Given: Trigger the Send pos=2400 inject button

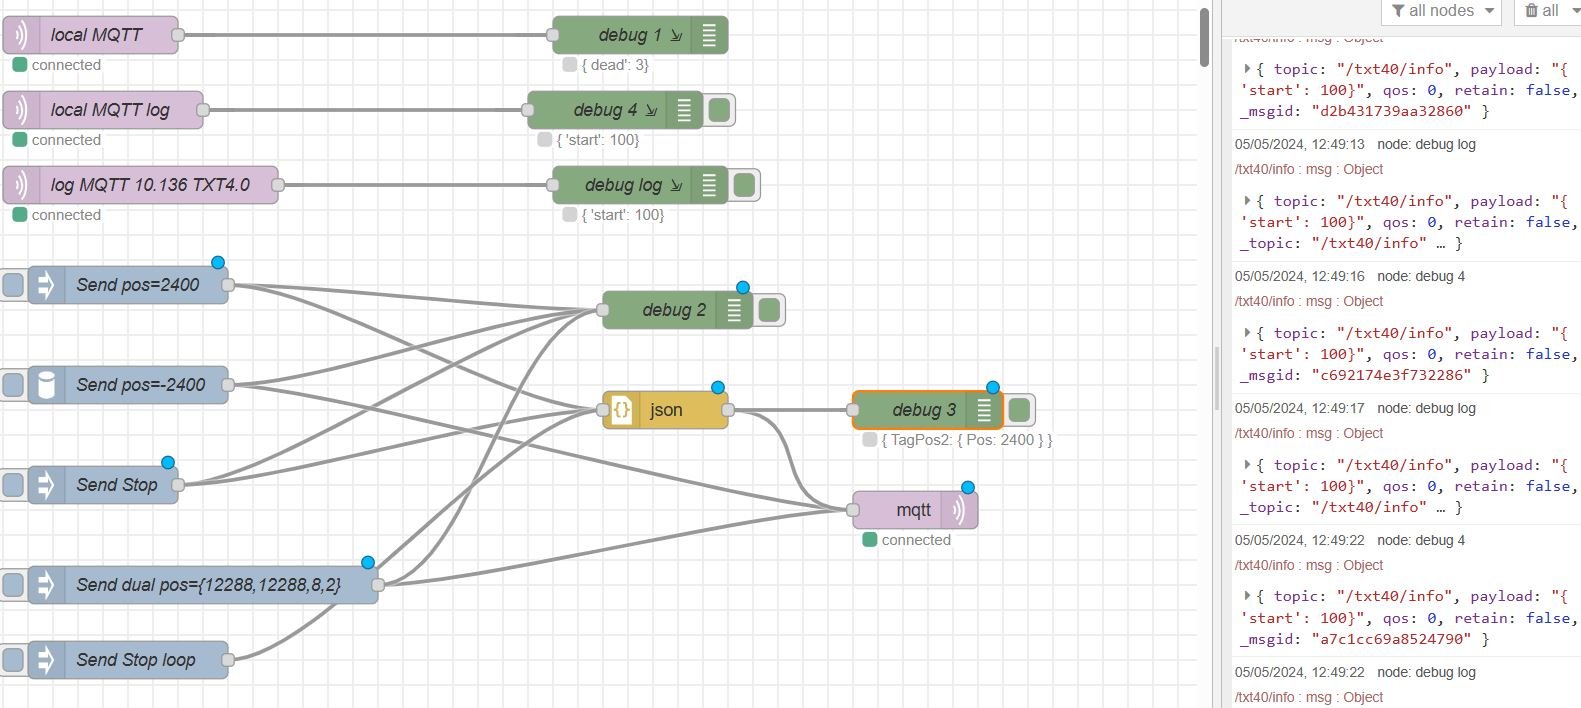Looking at the screenshot, I should 13,285.
